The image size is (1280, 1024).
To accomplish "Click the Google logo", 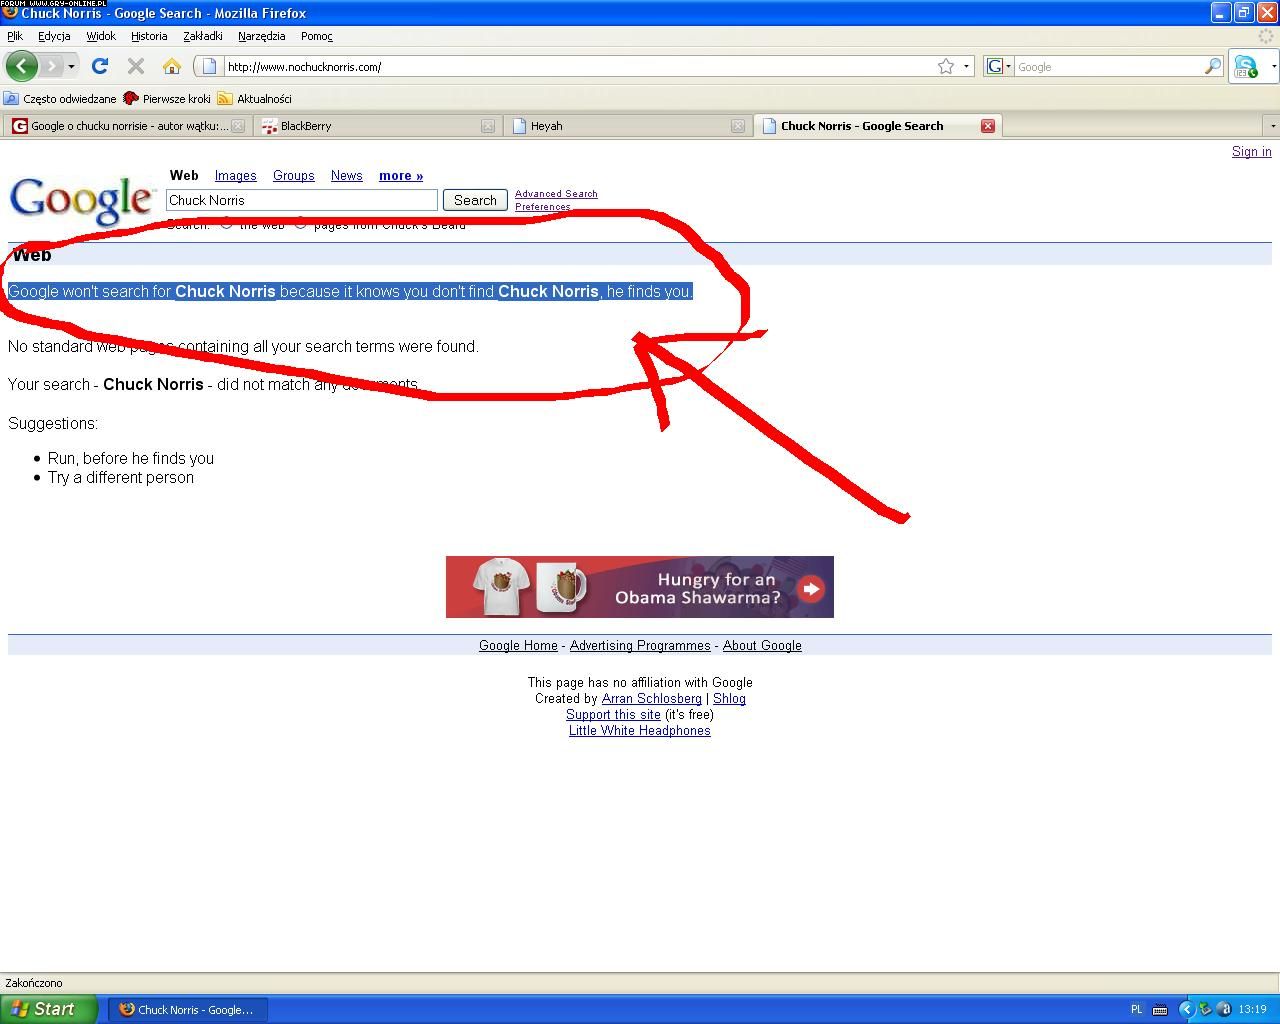I will [83, 200].
